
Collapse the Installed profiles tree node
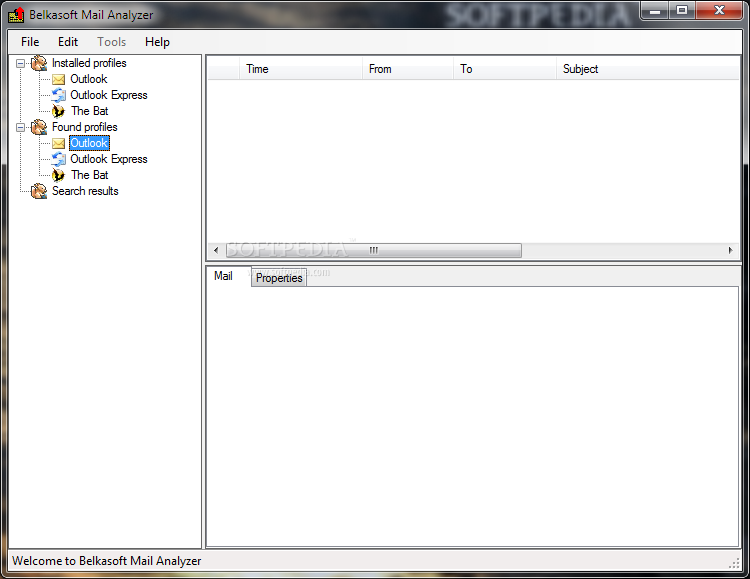[x=21, y=63]
